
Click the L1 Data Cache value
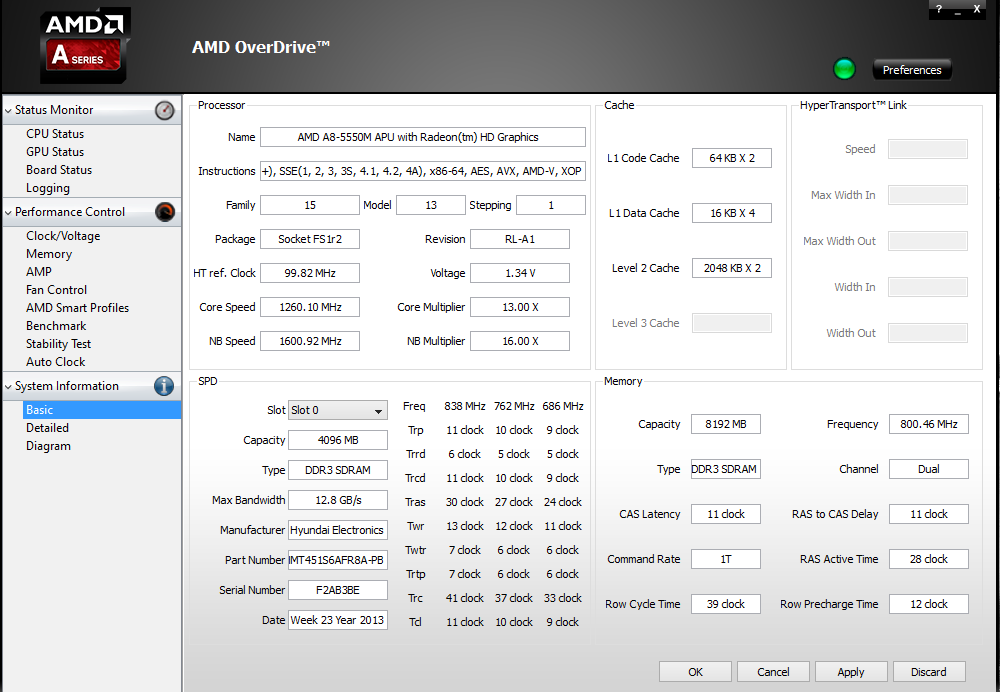pyautogui.click(x=732, y=213)
